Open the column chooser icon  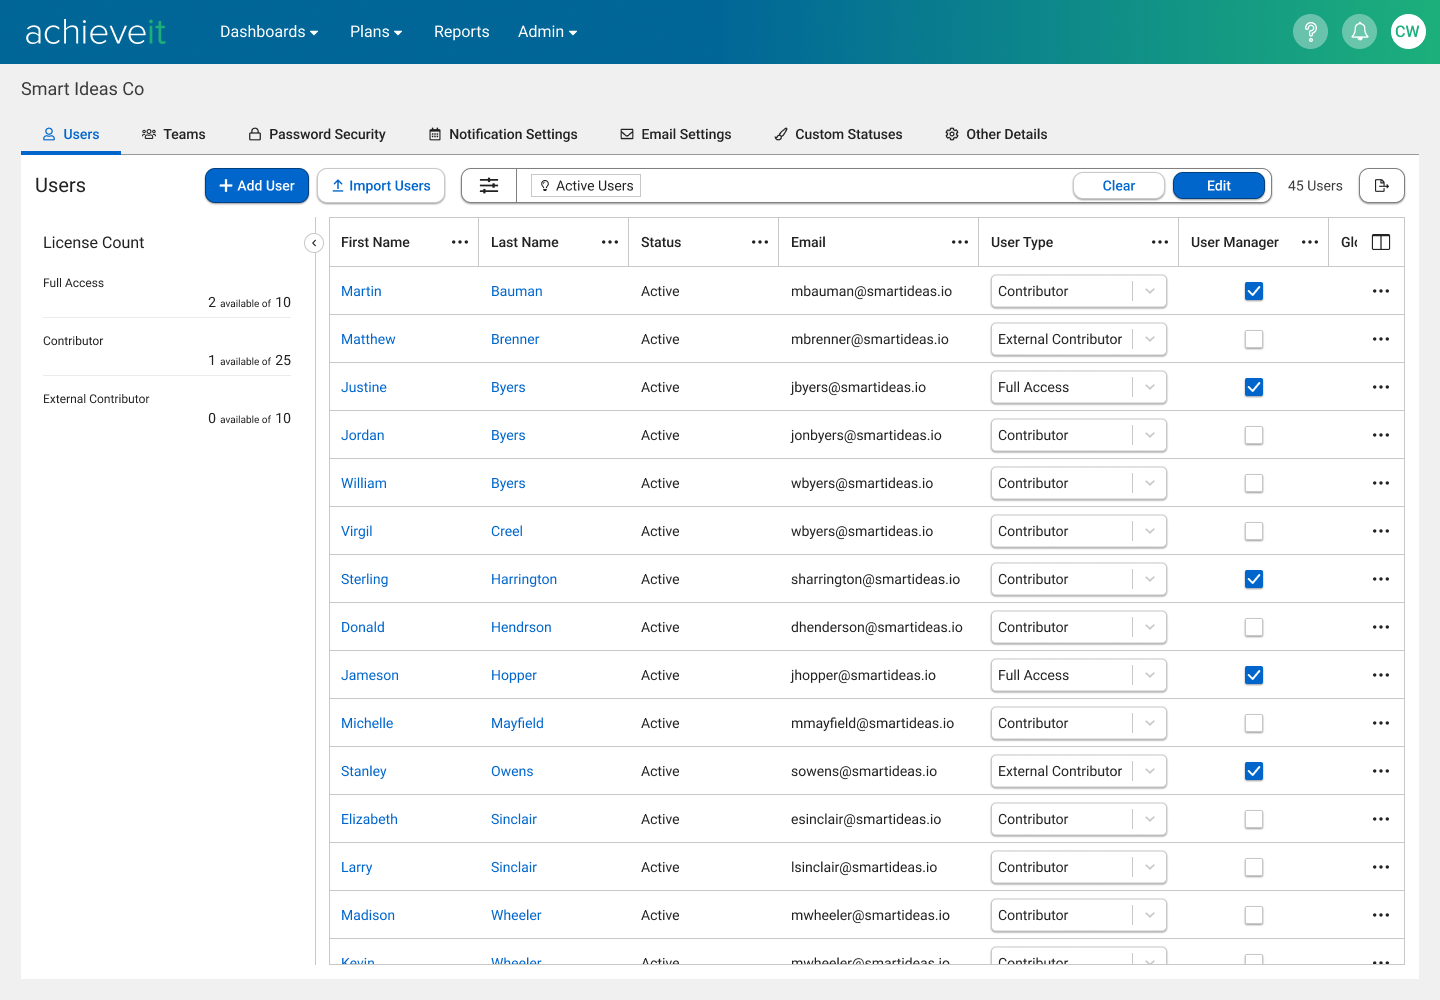pyautogui.click(x=1381, y=242)
